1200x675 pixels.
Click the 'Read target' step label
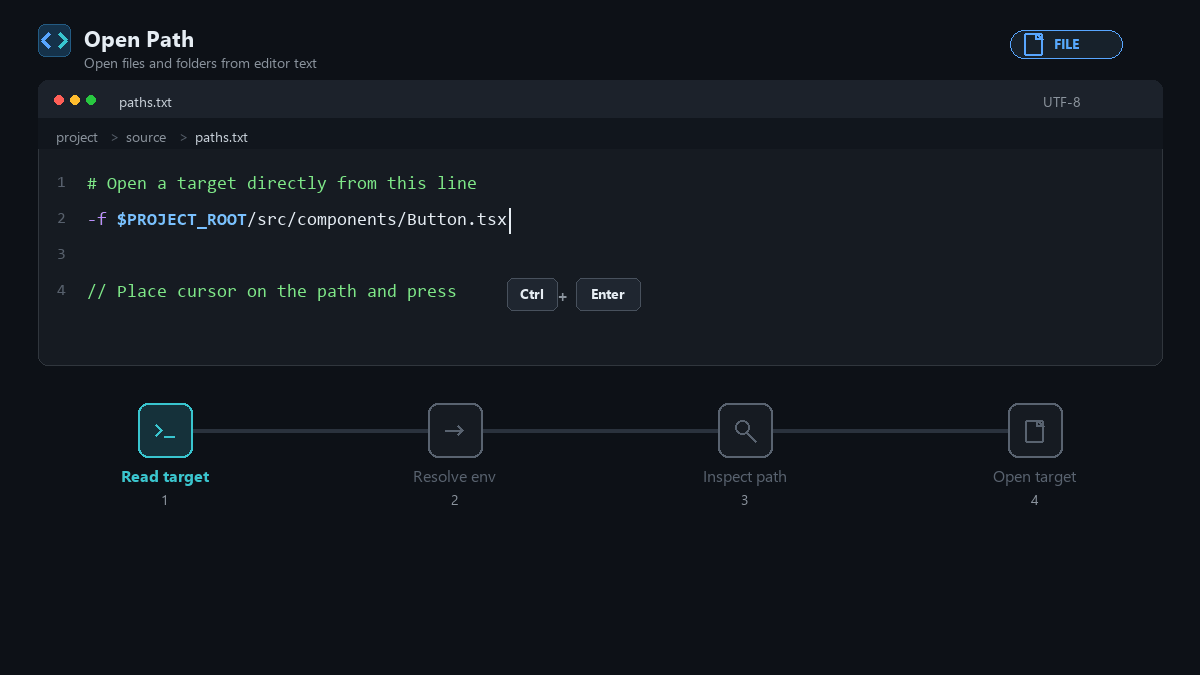coord(165,477)
